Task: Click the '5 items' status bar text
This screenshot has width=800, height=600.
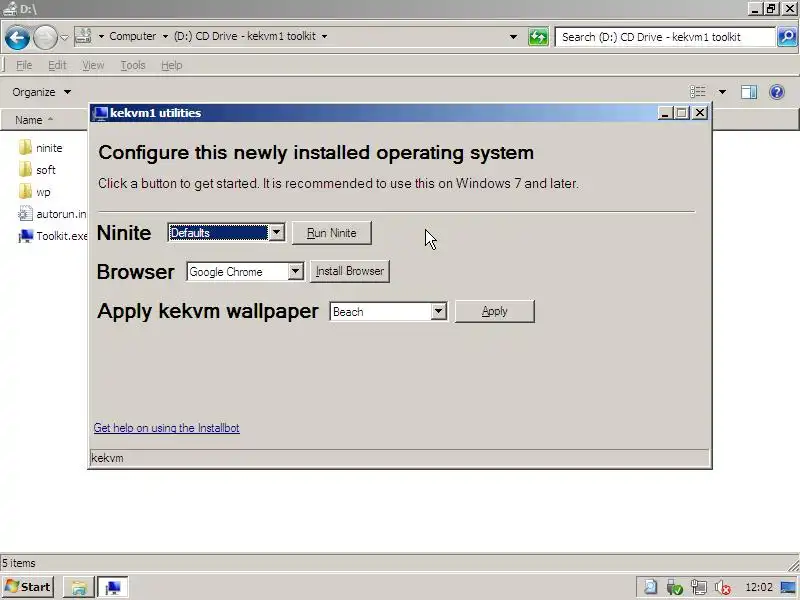Action: [x=19, y=563]
